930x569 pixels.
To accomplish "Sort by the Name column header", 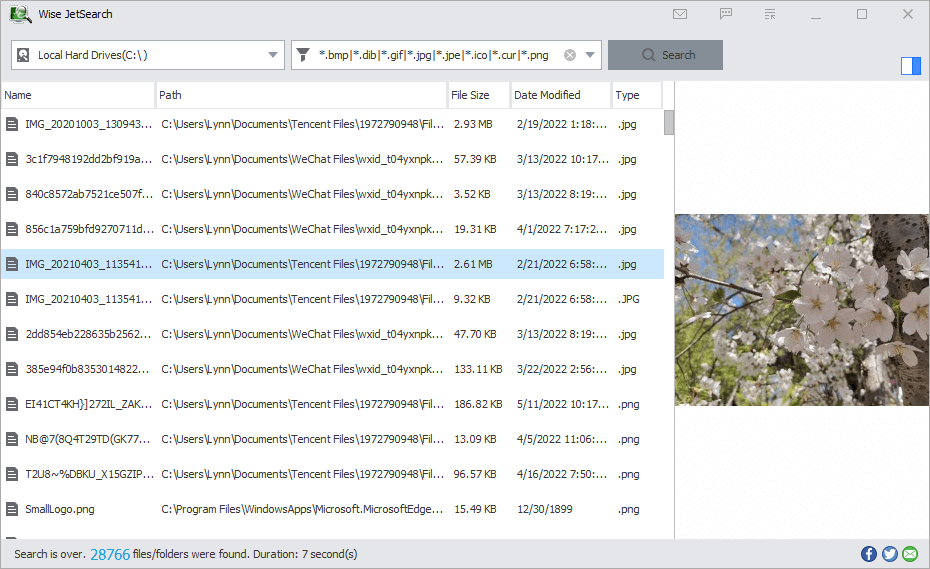I will [x=78, y=95].
